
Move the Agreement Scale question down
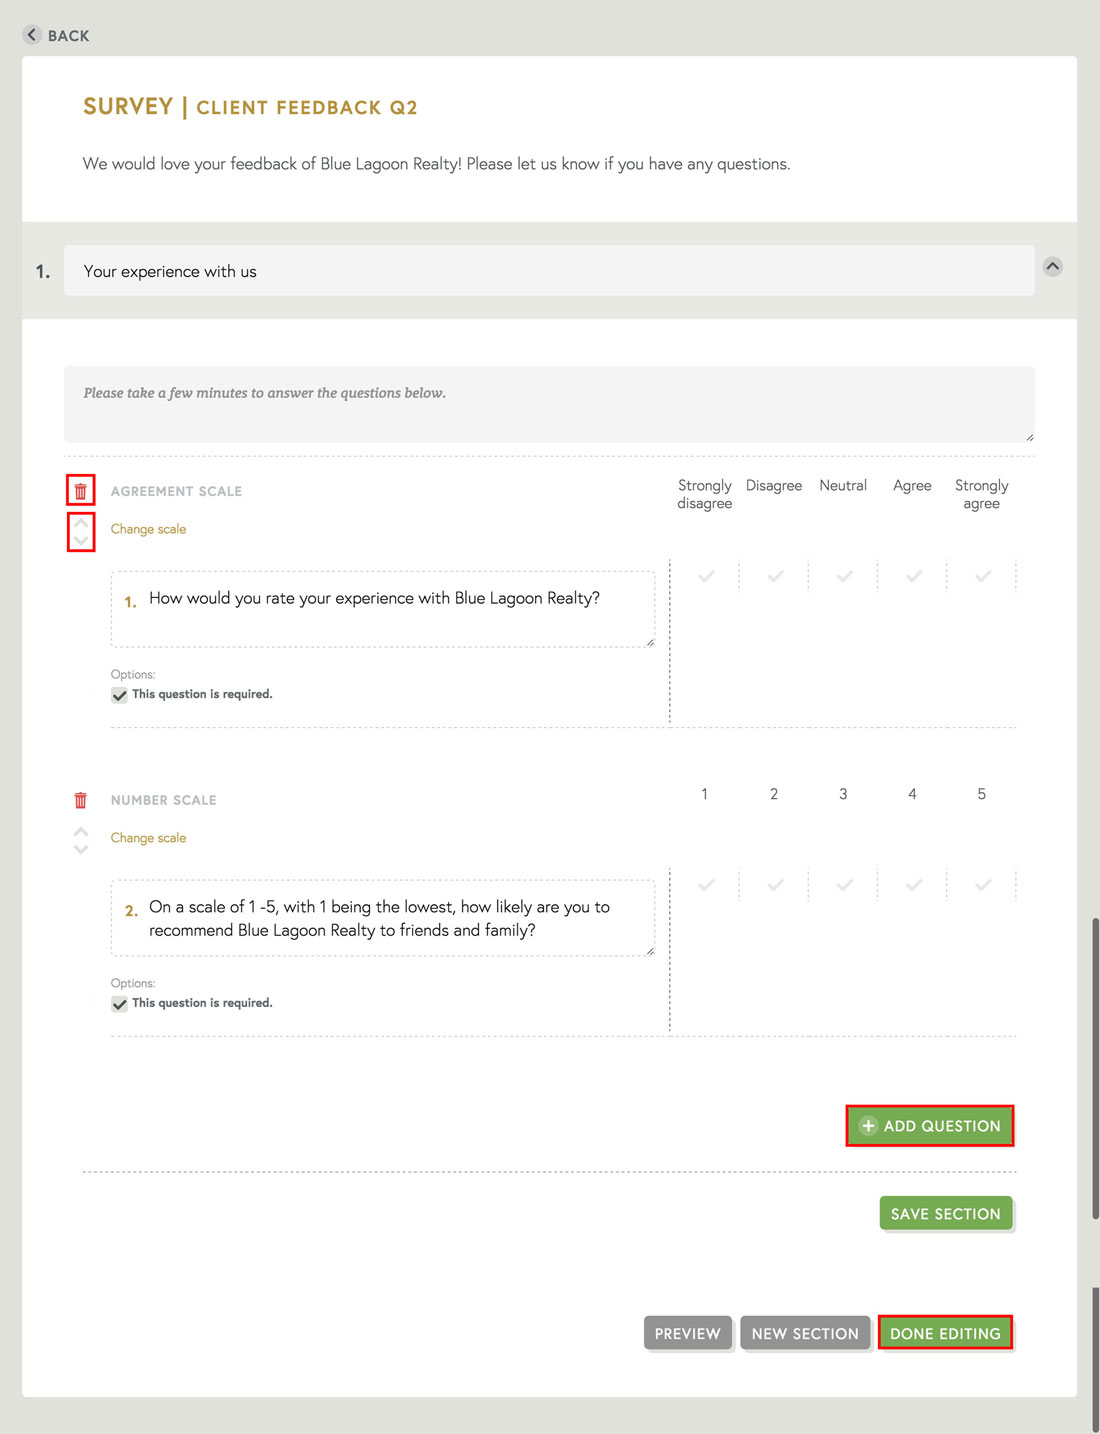[80, 541]
